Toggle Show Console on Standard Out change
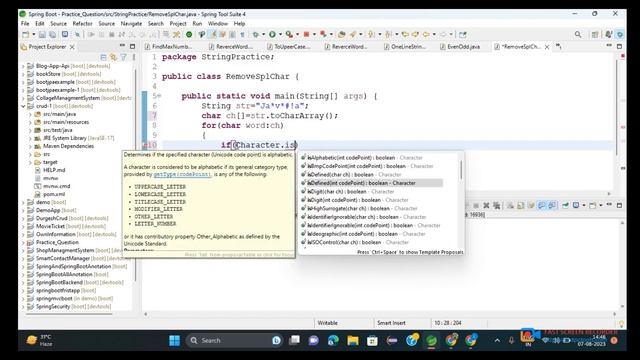This screenshot has width=640, height=360. [542, 205]
